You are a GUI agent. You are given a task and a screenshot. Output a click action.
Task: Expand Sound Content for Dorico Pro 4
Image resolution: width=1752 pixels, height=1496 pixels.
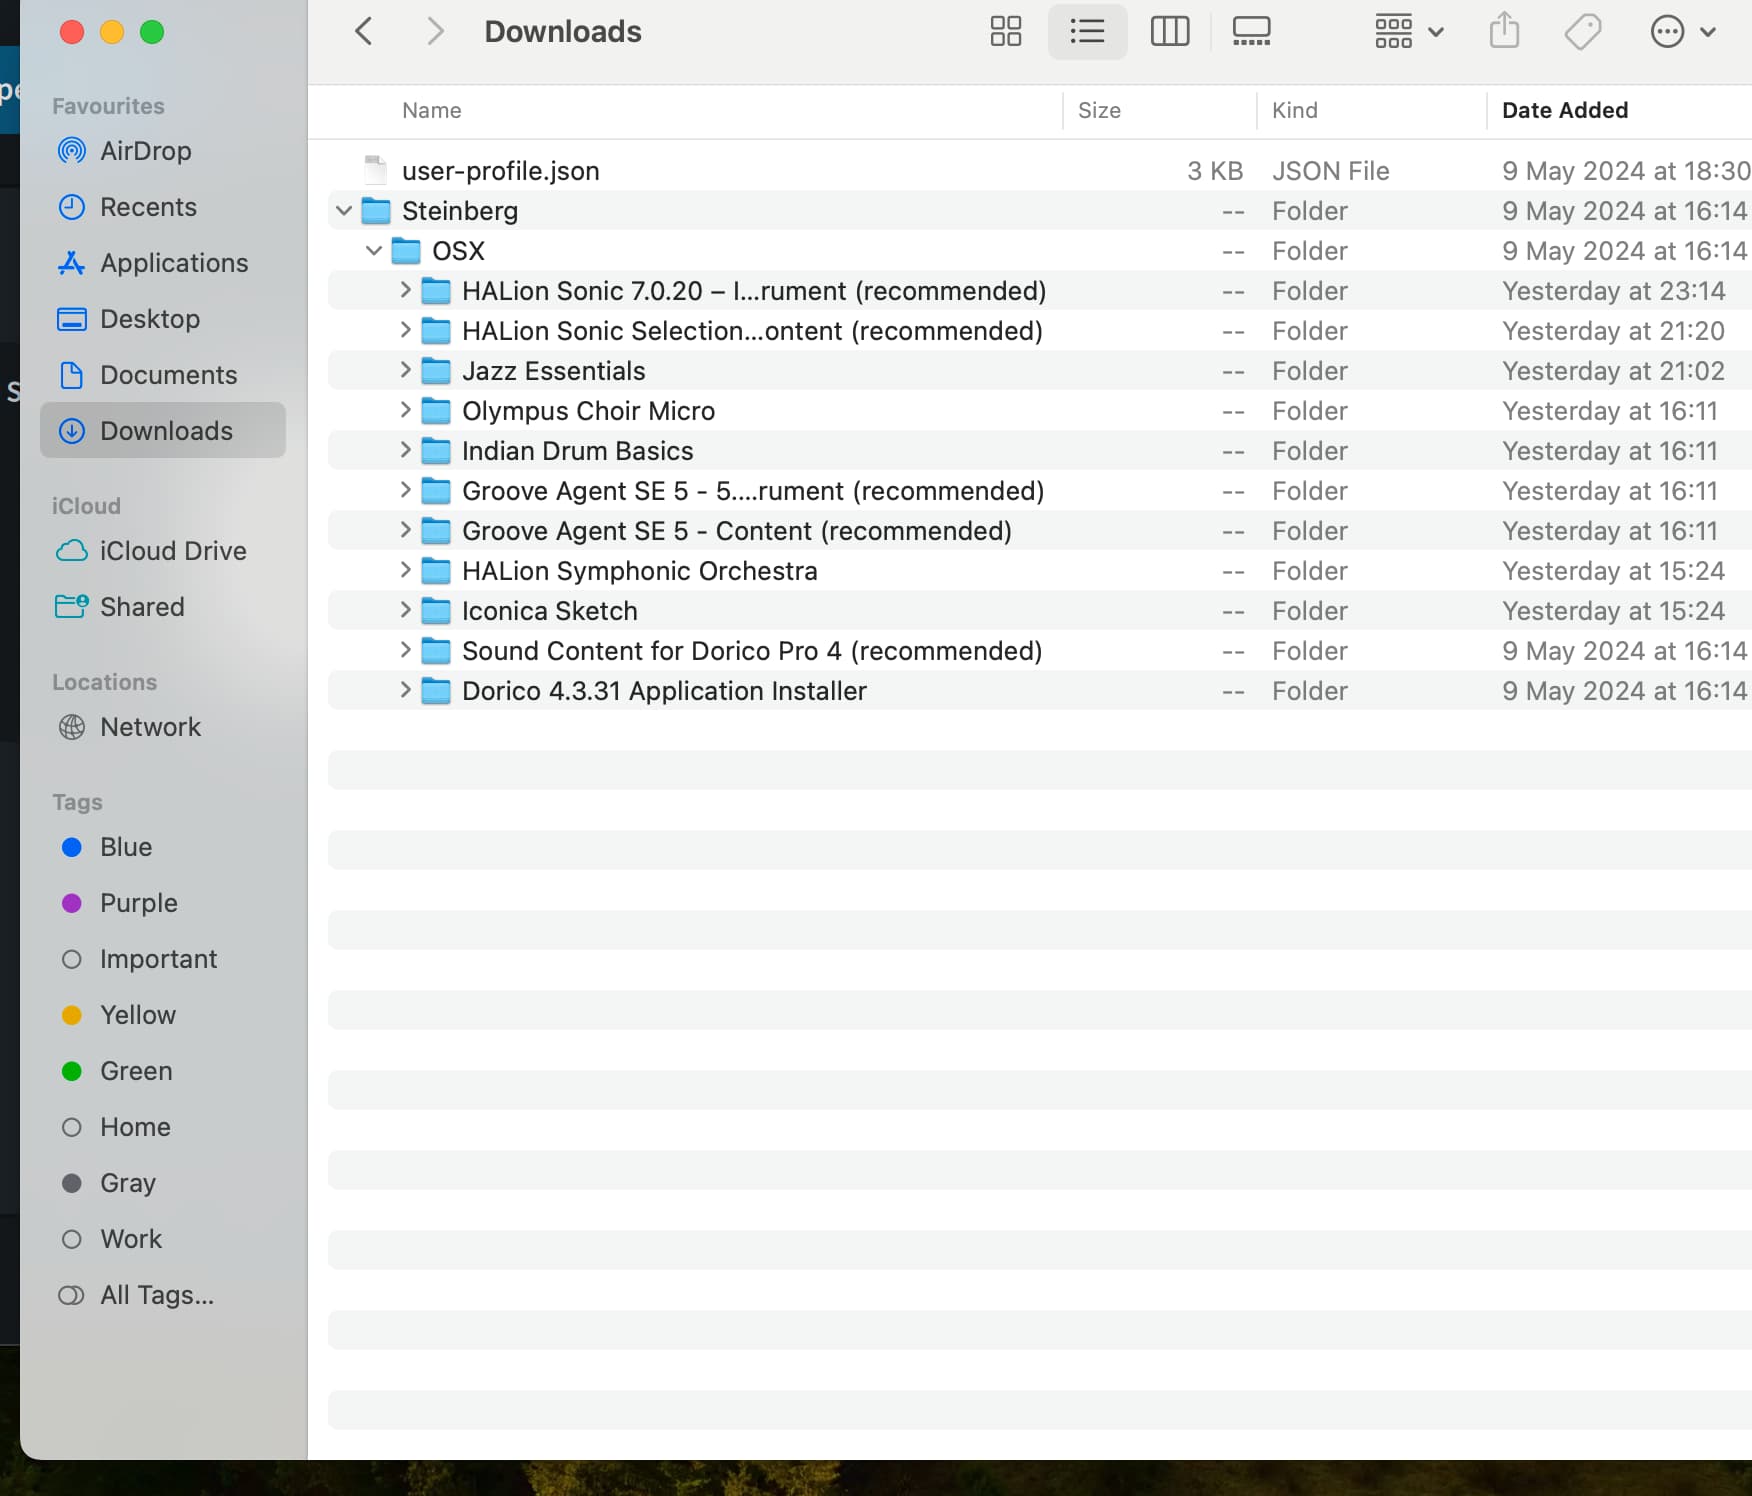click(x=405, y=651)
